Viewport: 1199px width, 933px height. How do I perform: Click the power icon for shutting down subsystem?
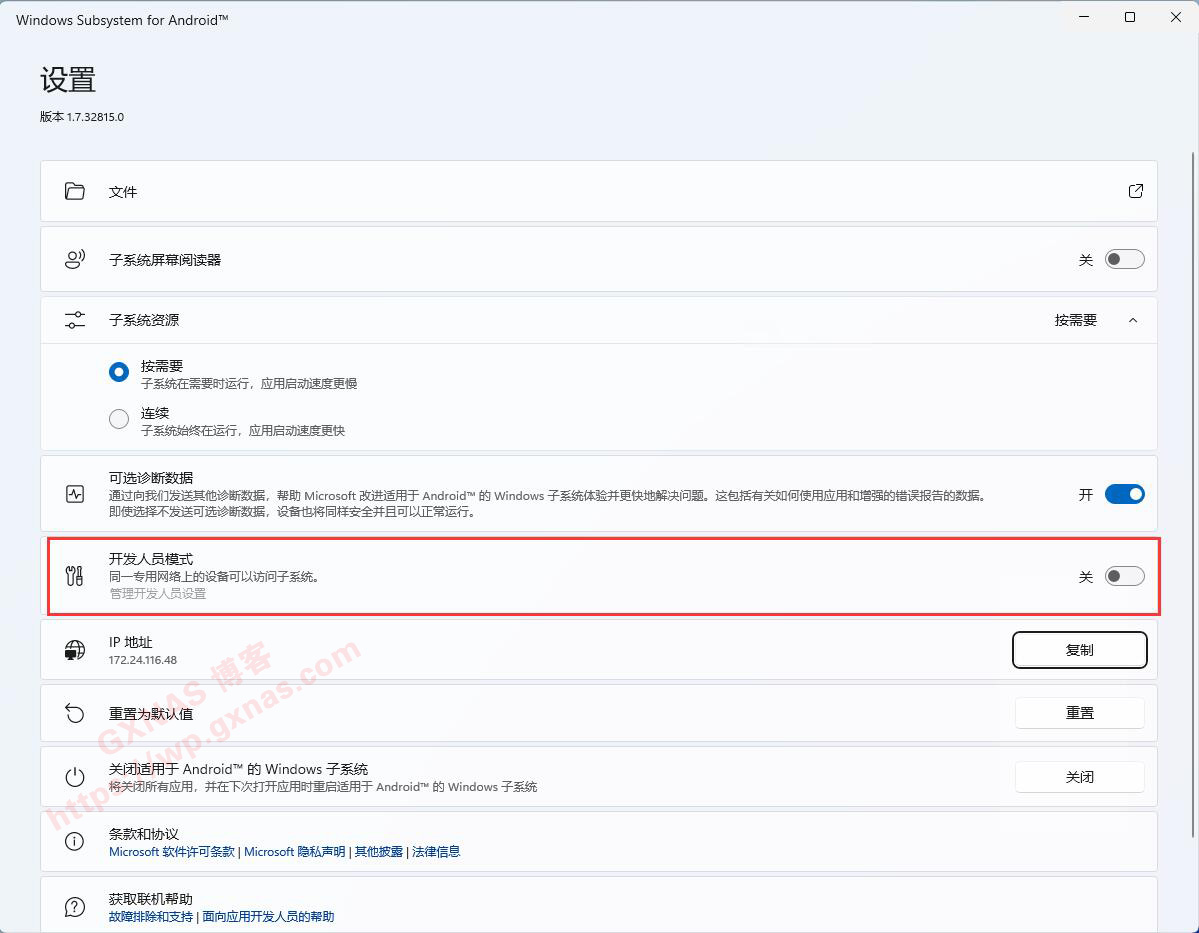(x=75, y=777)
